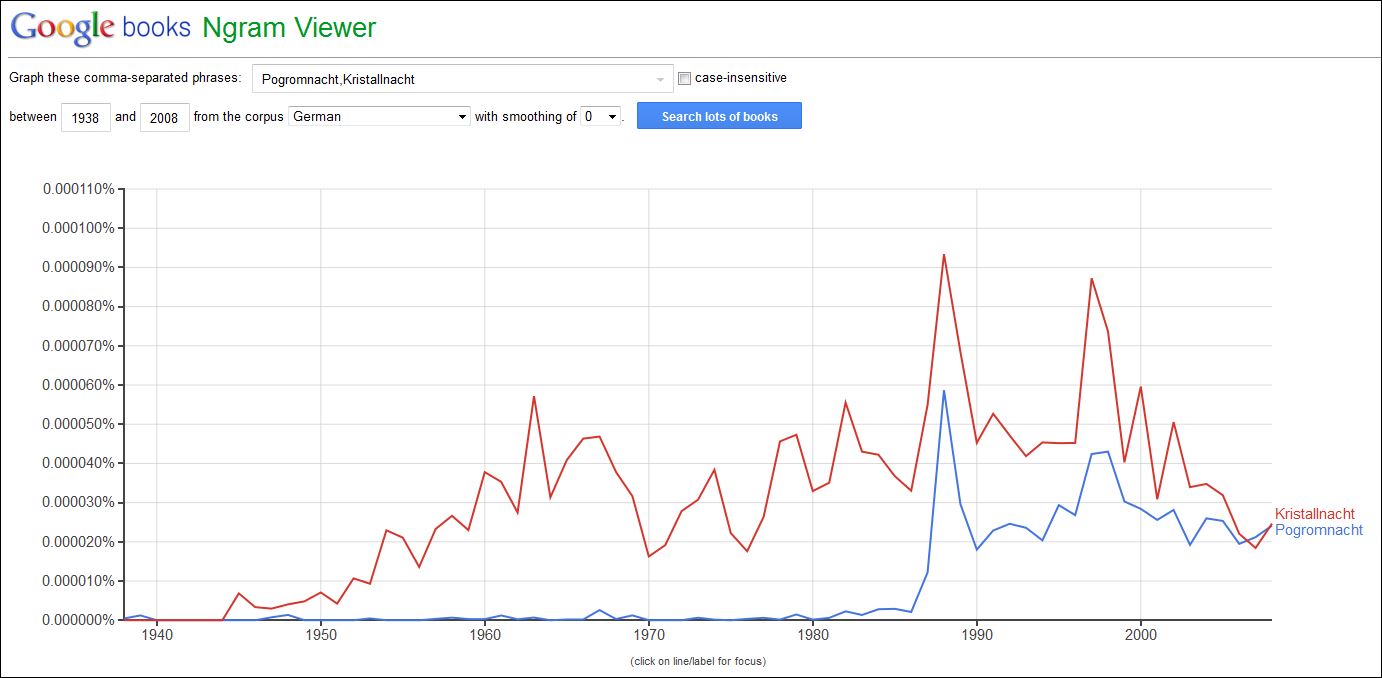The height and width of the screenshot is (678, 1382).
Task: Click the start year field 1938
Action: pos(86,117)
